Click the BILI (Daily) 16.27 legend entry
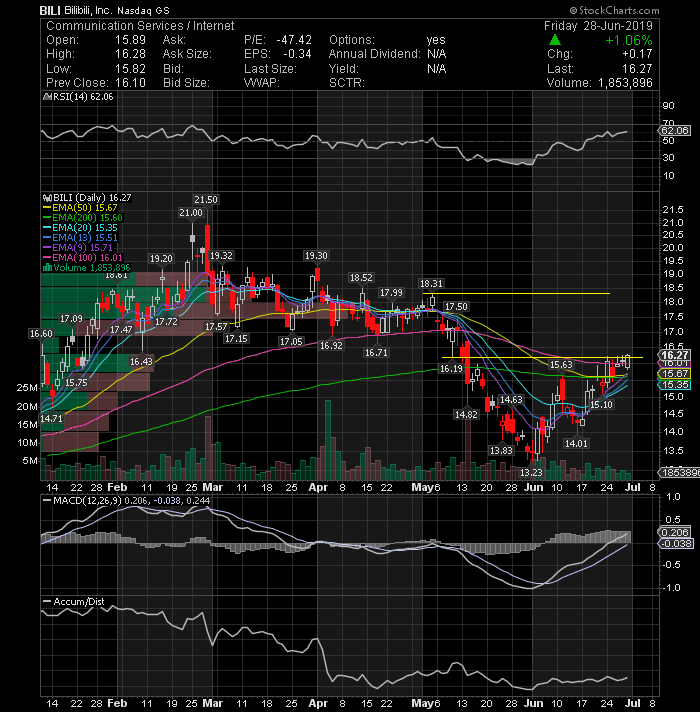This screenshot has height=712, width=700. 87,198
